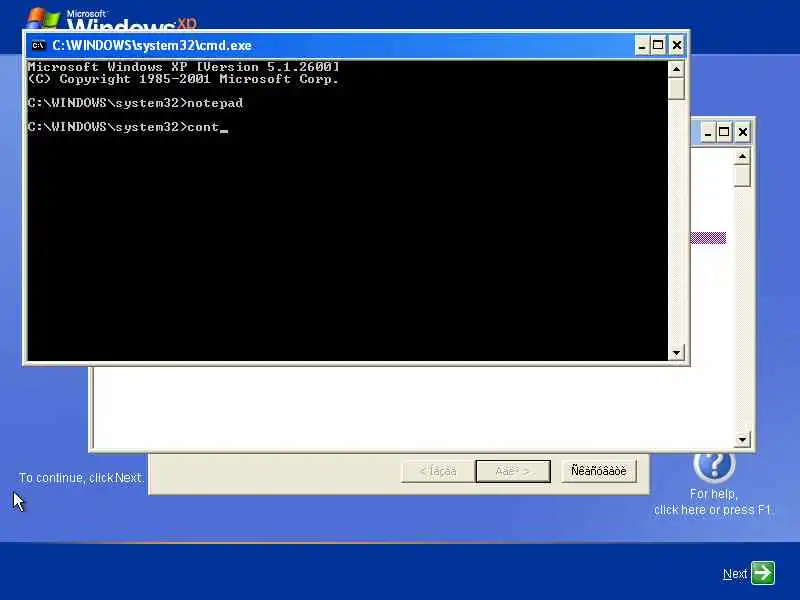
Task: Minimize the cmd.exe window
Action: (642, 45)
